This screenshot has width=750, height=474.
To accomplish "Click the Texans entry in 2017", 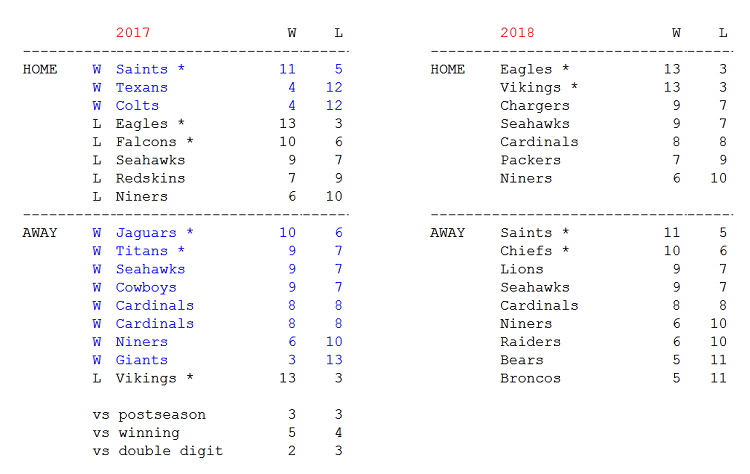I will 142,88.
